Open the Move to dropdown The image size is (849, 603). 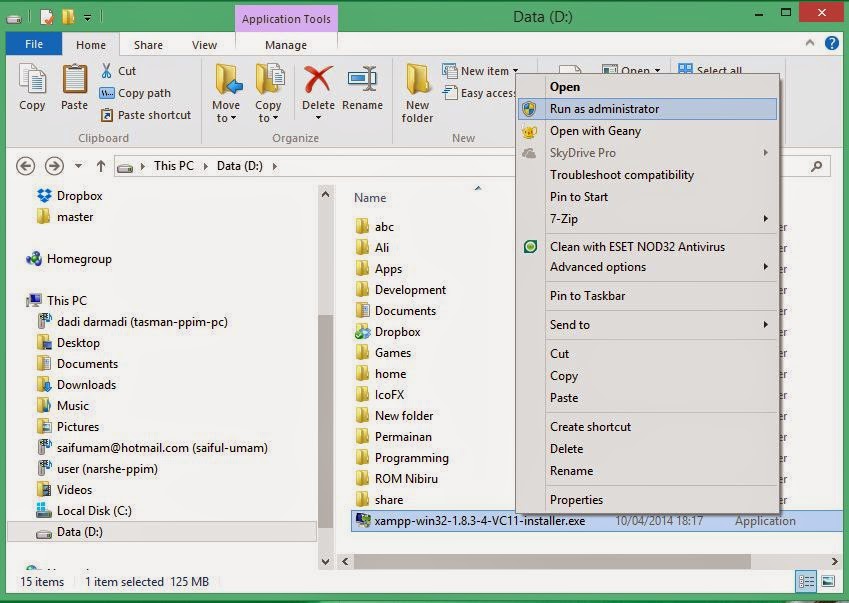pos(226,112)
